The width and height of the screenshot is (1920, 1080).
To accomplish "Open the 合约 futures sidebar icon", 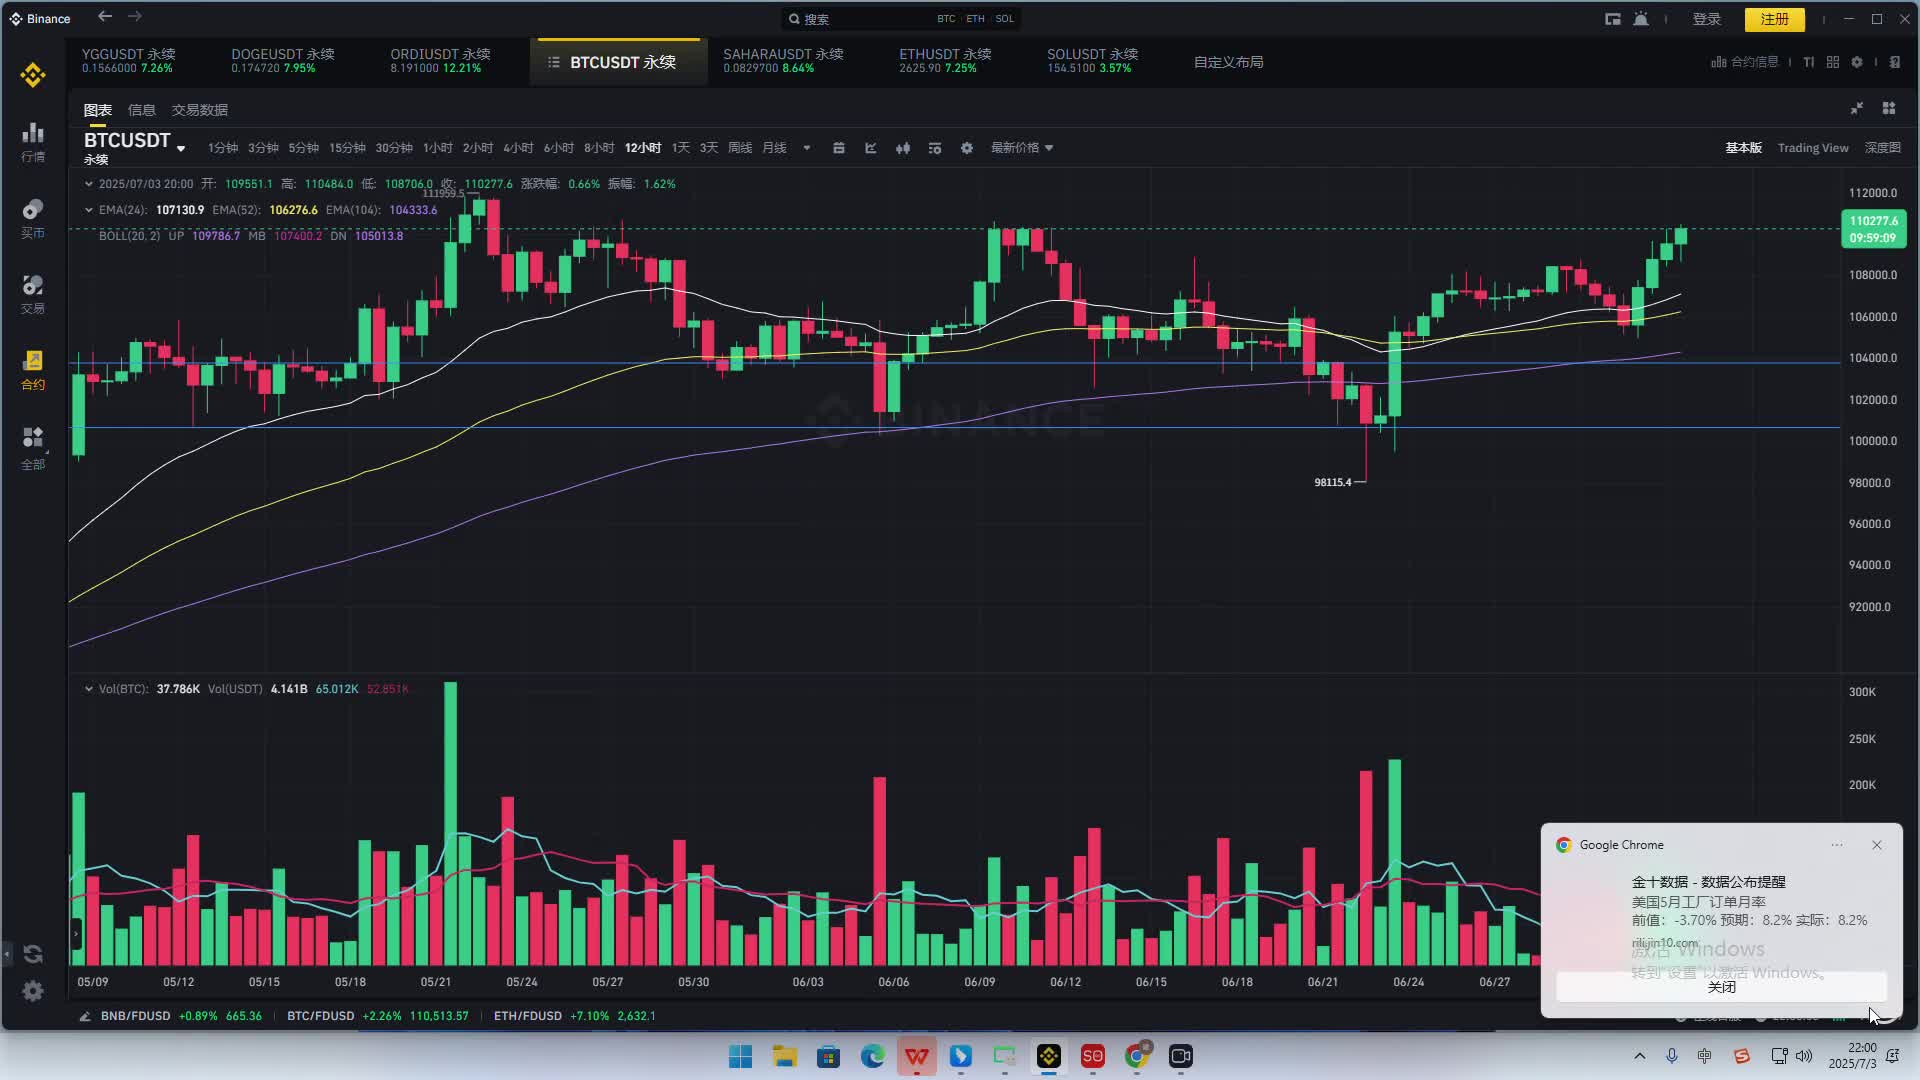I will 32,367.
